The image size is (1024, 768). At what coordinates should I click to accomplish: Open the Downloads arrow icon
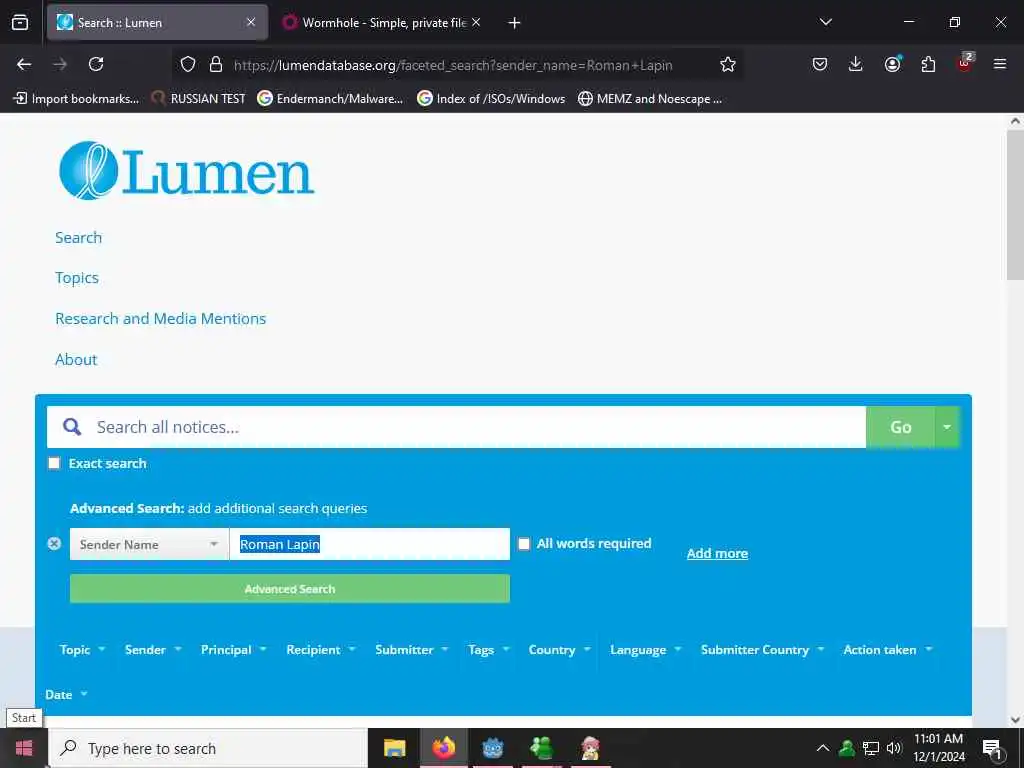click(x=856, y=64)
